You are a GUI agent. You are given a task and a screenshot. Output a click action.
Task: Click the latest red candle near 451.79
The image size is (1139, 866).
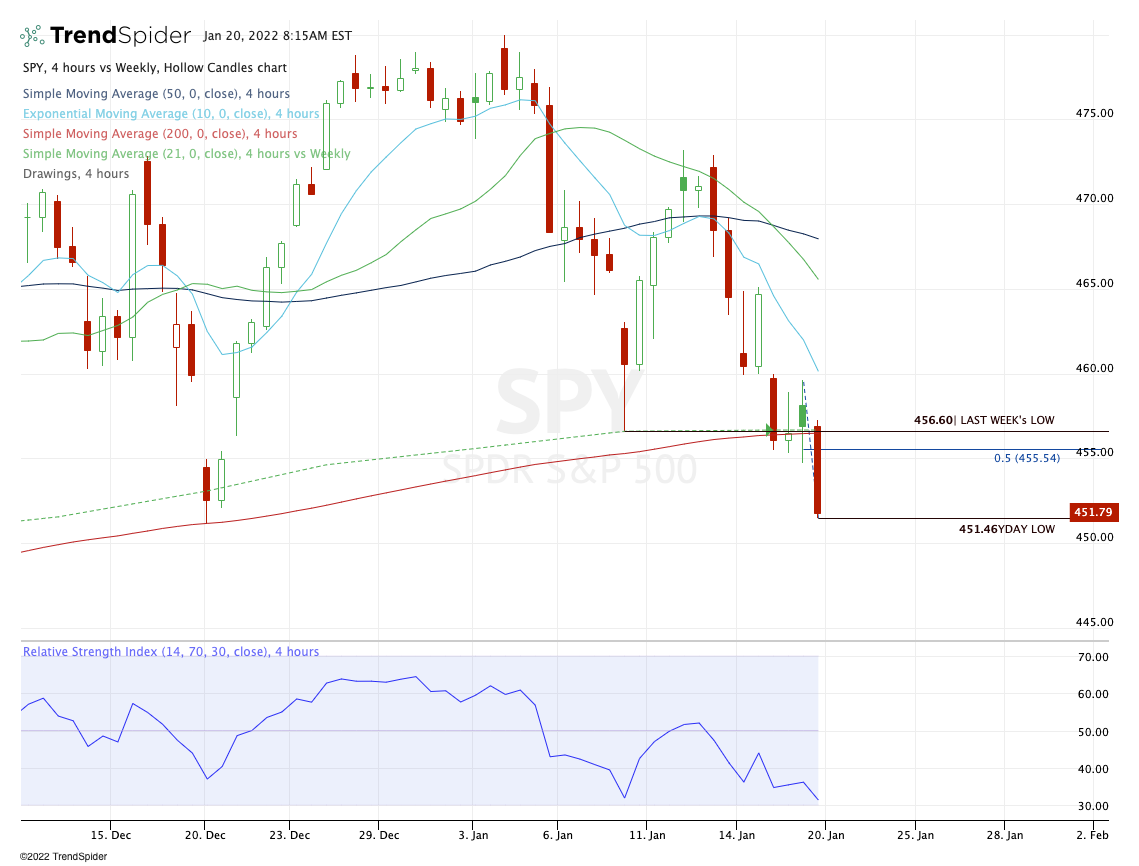point(817,469)
